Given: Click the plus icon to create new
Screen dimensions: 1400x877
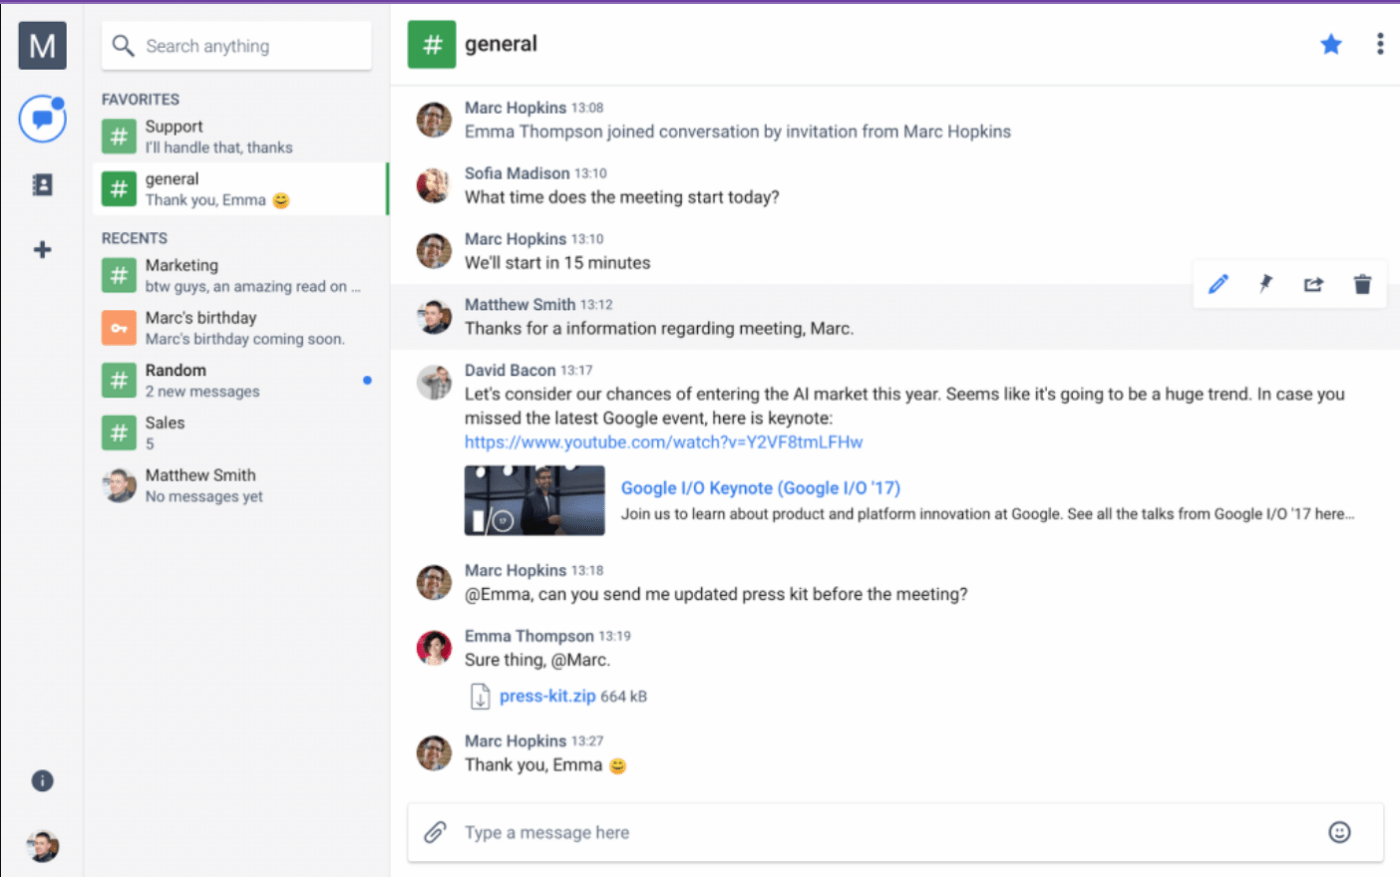Looking at the screenshot, I should click(42, 249).
